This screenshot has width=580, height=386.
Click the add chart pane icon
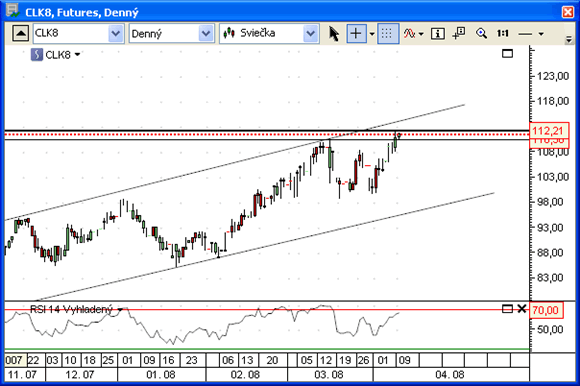click(x=459, y=34)
